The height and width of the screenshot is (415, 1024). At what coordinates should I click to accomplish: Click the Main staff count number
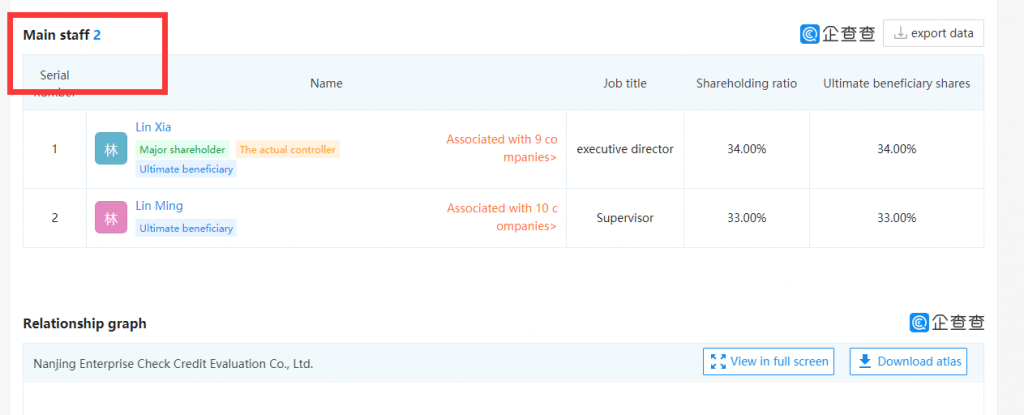point(97,35)
